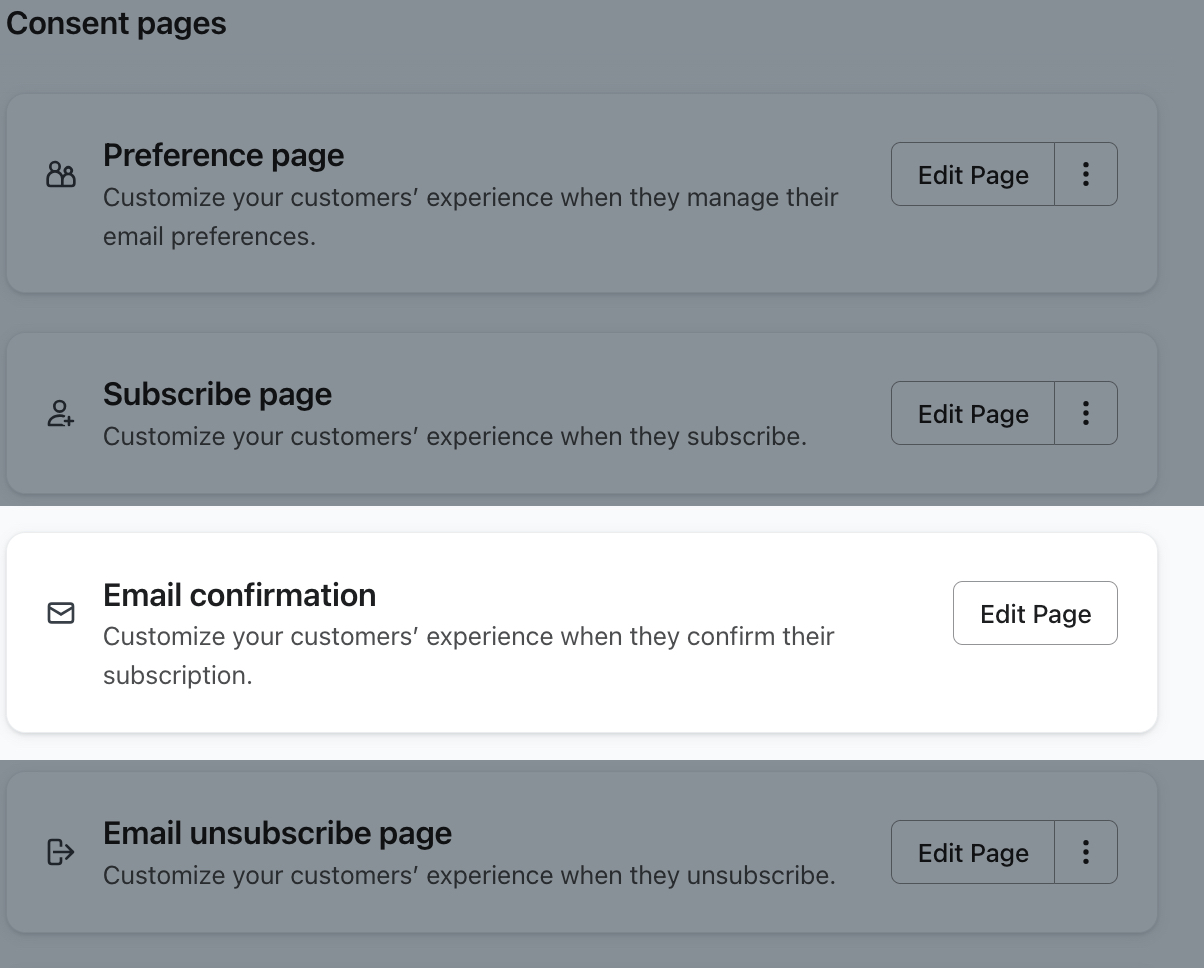Click the Email confirmation envelope icon
The width and height of the screenshot is (1204, 968).
61,613
